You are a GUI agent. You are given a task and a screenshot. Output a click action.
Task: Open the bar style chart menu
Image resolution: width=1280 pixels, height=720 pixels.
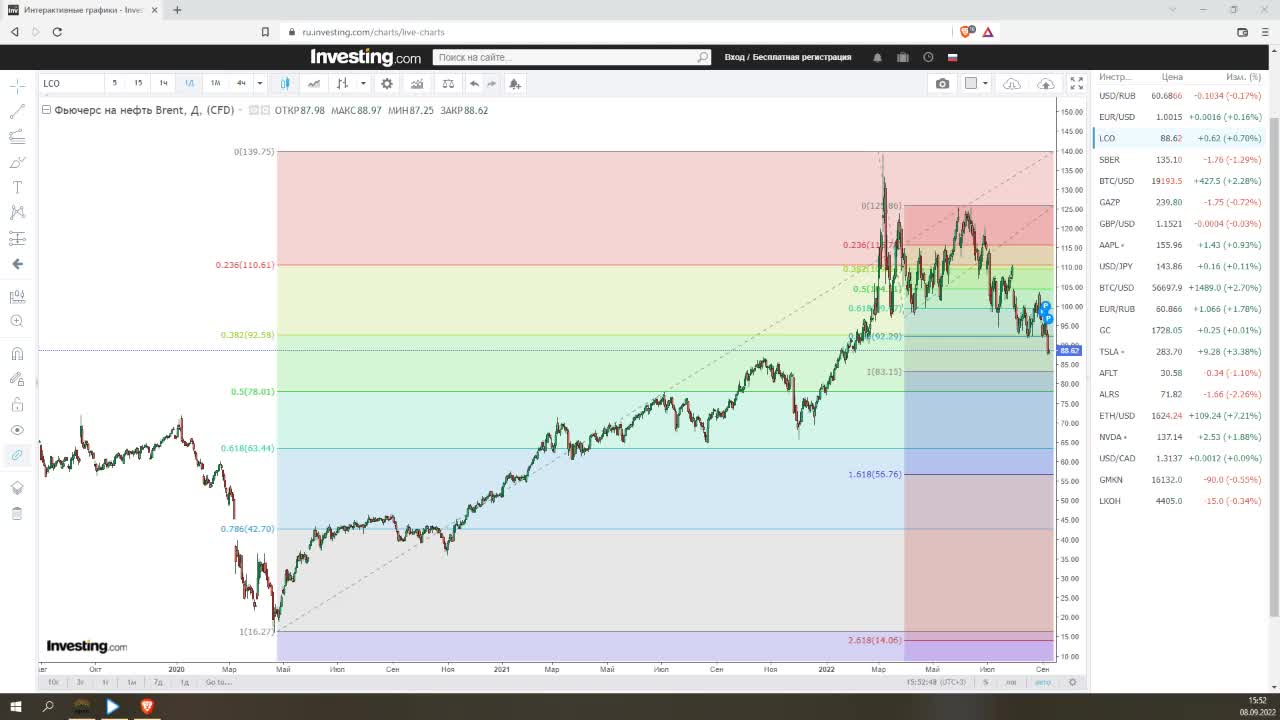coord(343,84)
